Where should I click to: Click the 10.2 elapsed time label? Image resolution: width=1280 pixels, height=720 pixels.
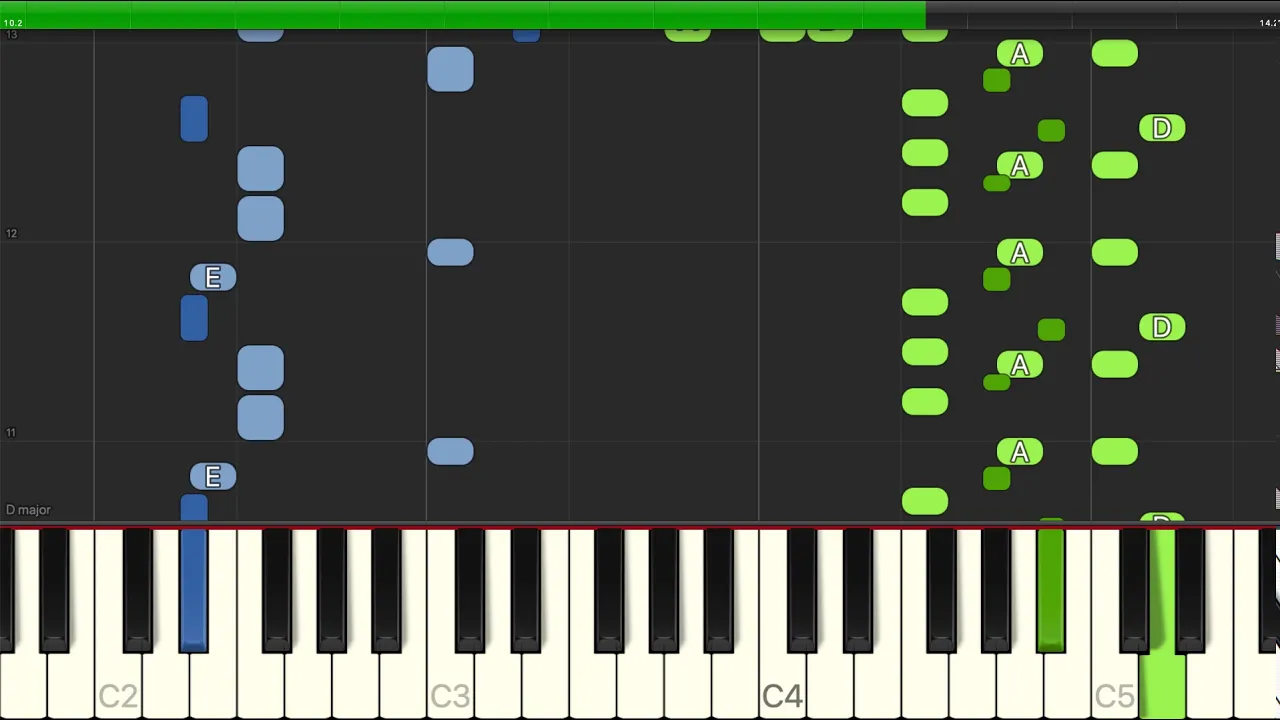click(x=13, y=23)
